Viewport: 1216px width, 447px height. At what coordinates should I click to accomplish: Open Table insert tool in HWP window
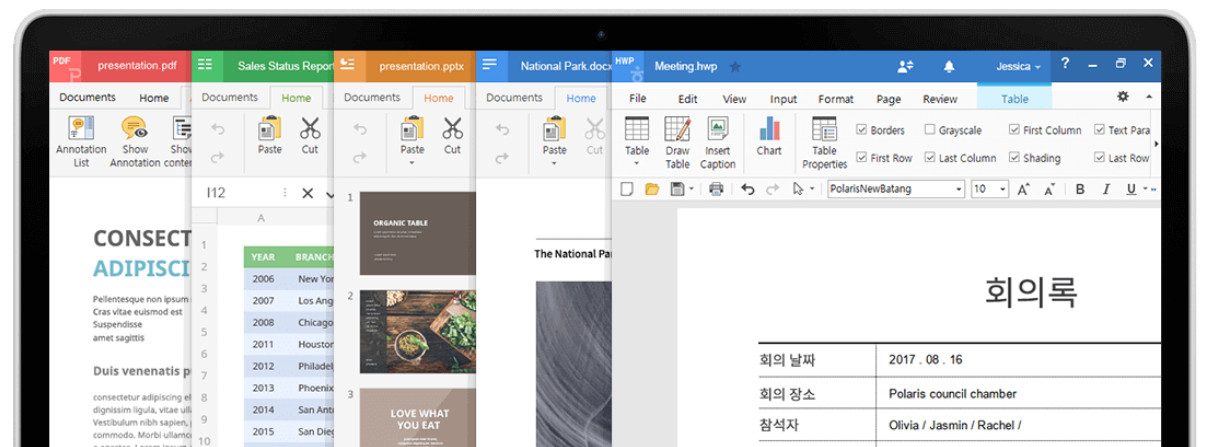(x=637, y=142)
